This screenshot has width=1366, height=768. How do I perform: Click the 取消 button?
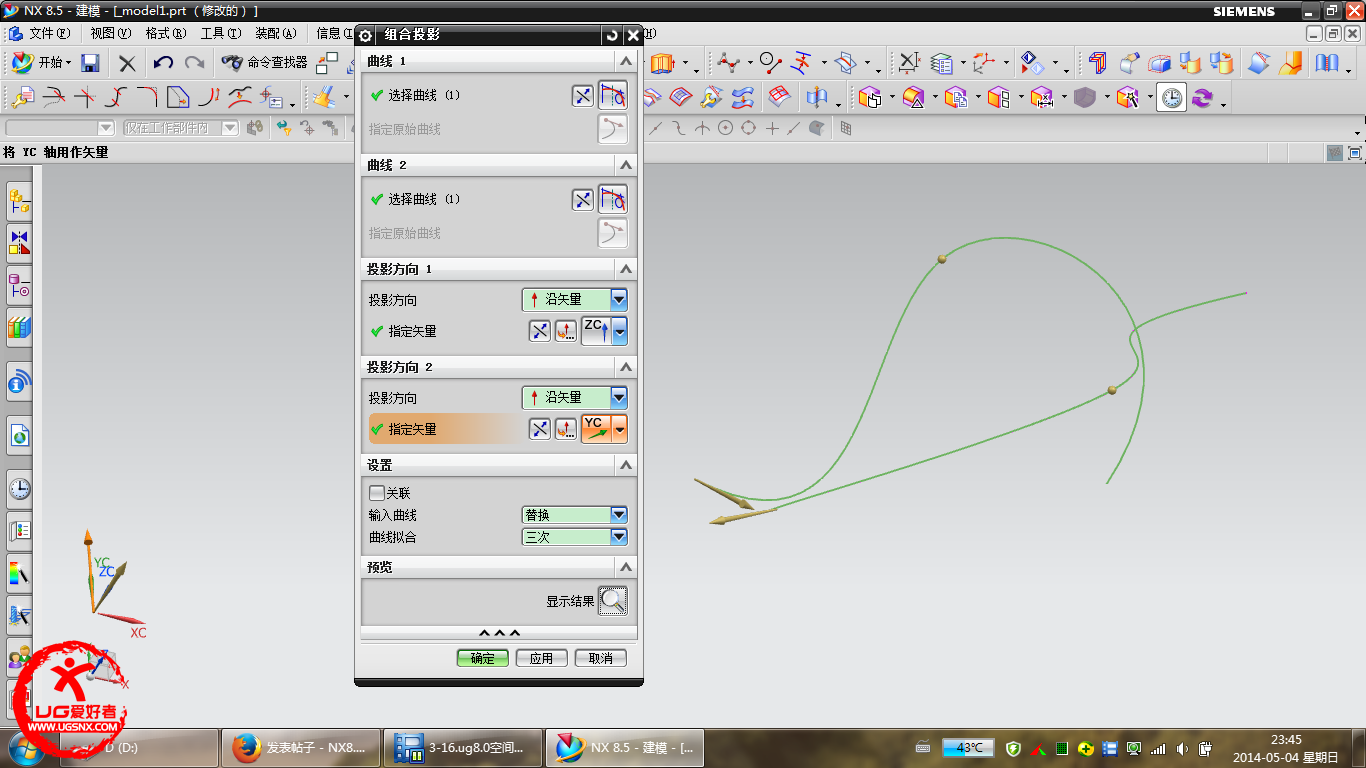tap(601, 658)
